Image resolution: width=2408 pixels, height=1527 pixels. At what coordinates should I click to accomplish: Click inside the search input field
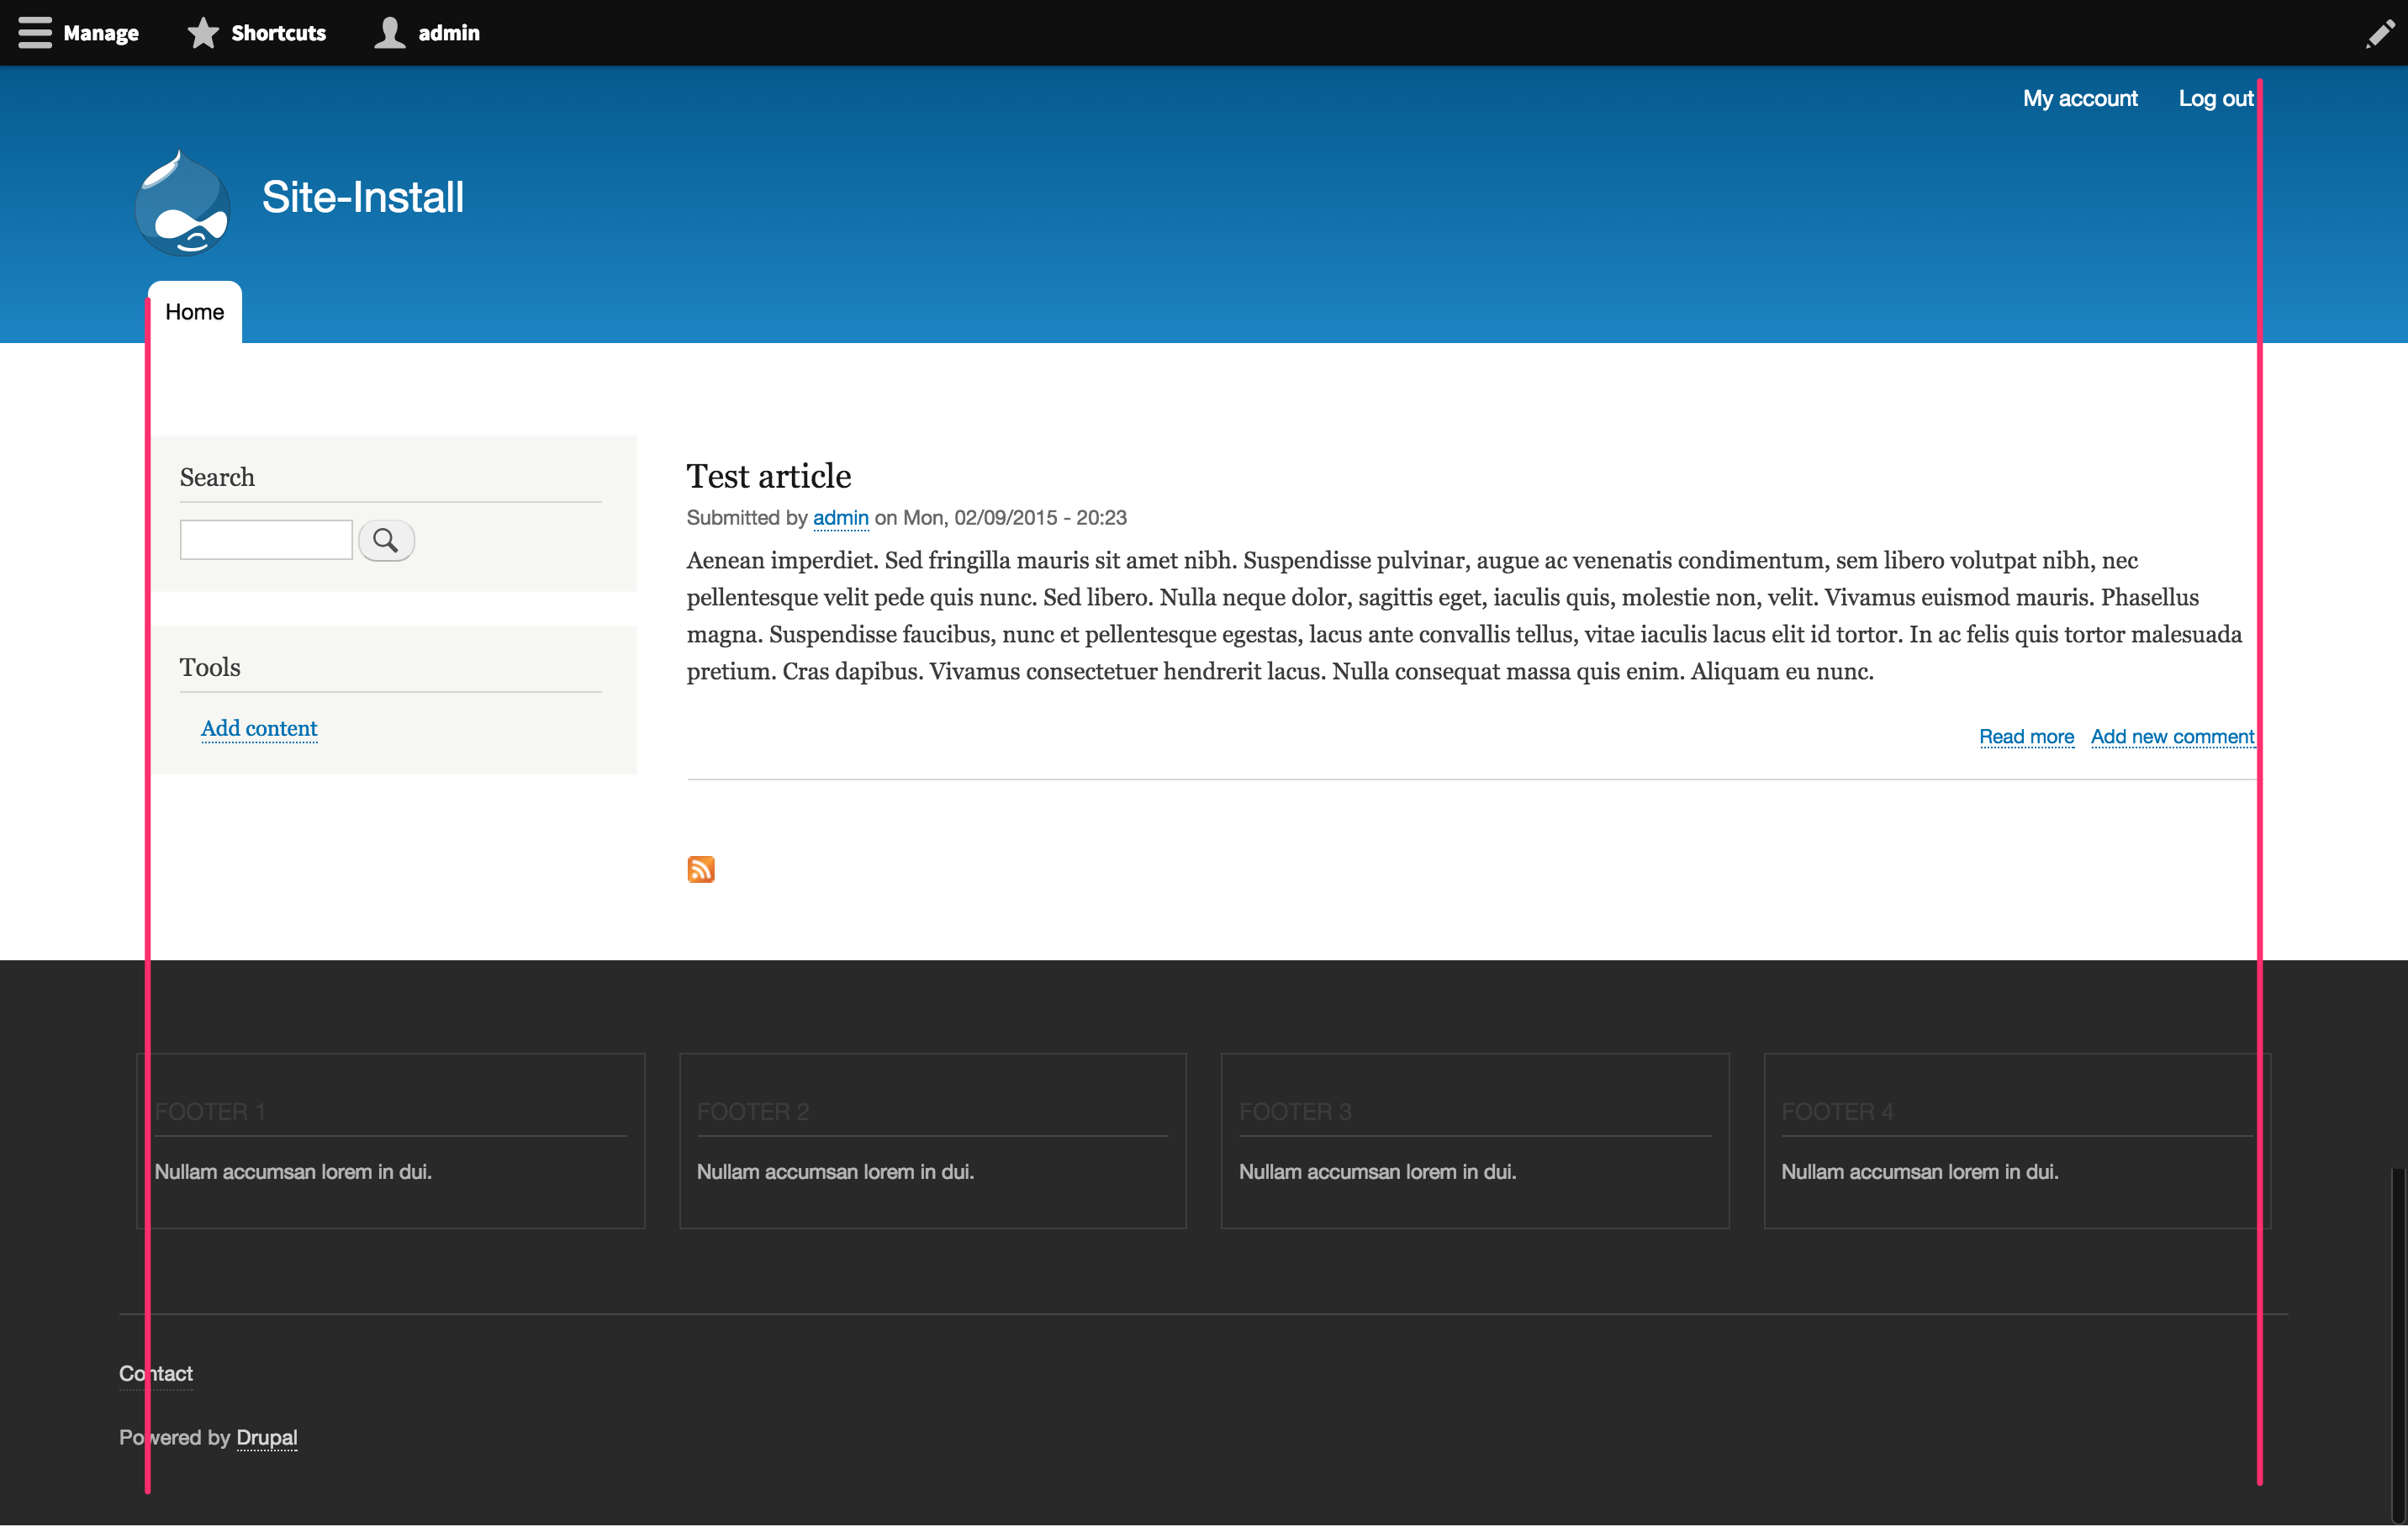(x=265, y=538)
